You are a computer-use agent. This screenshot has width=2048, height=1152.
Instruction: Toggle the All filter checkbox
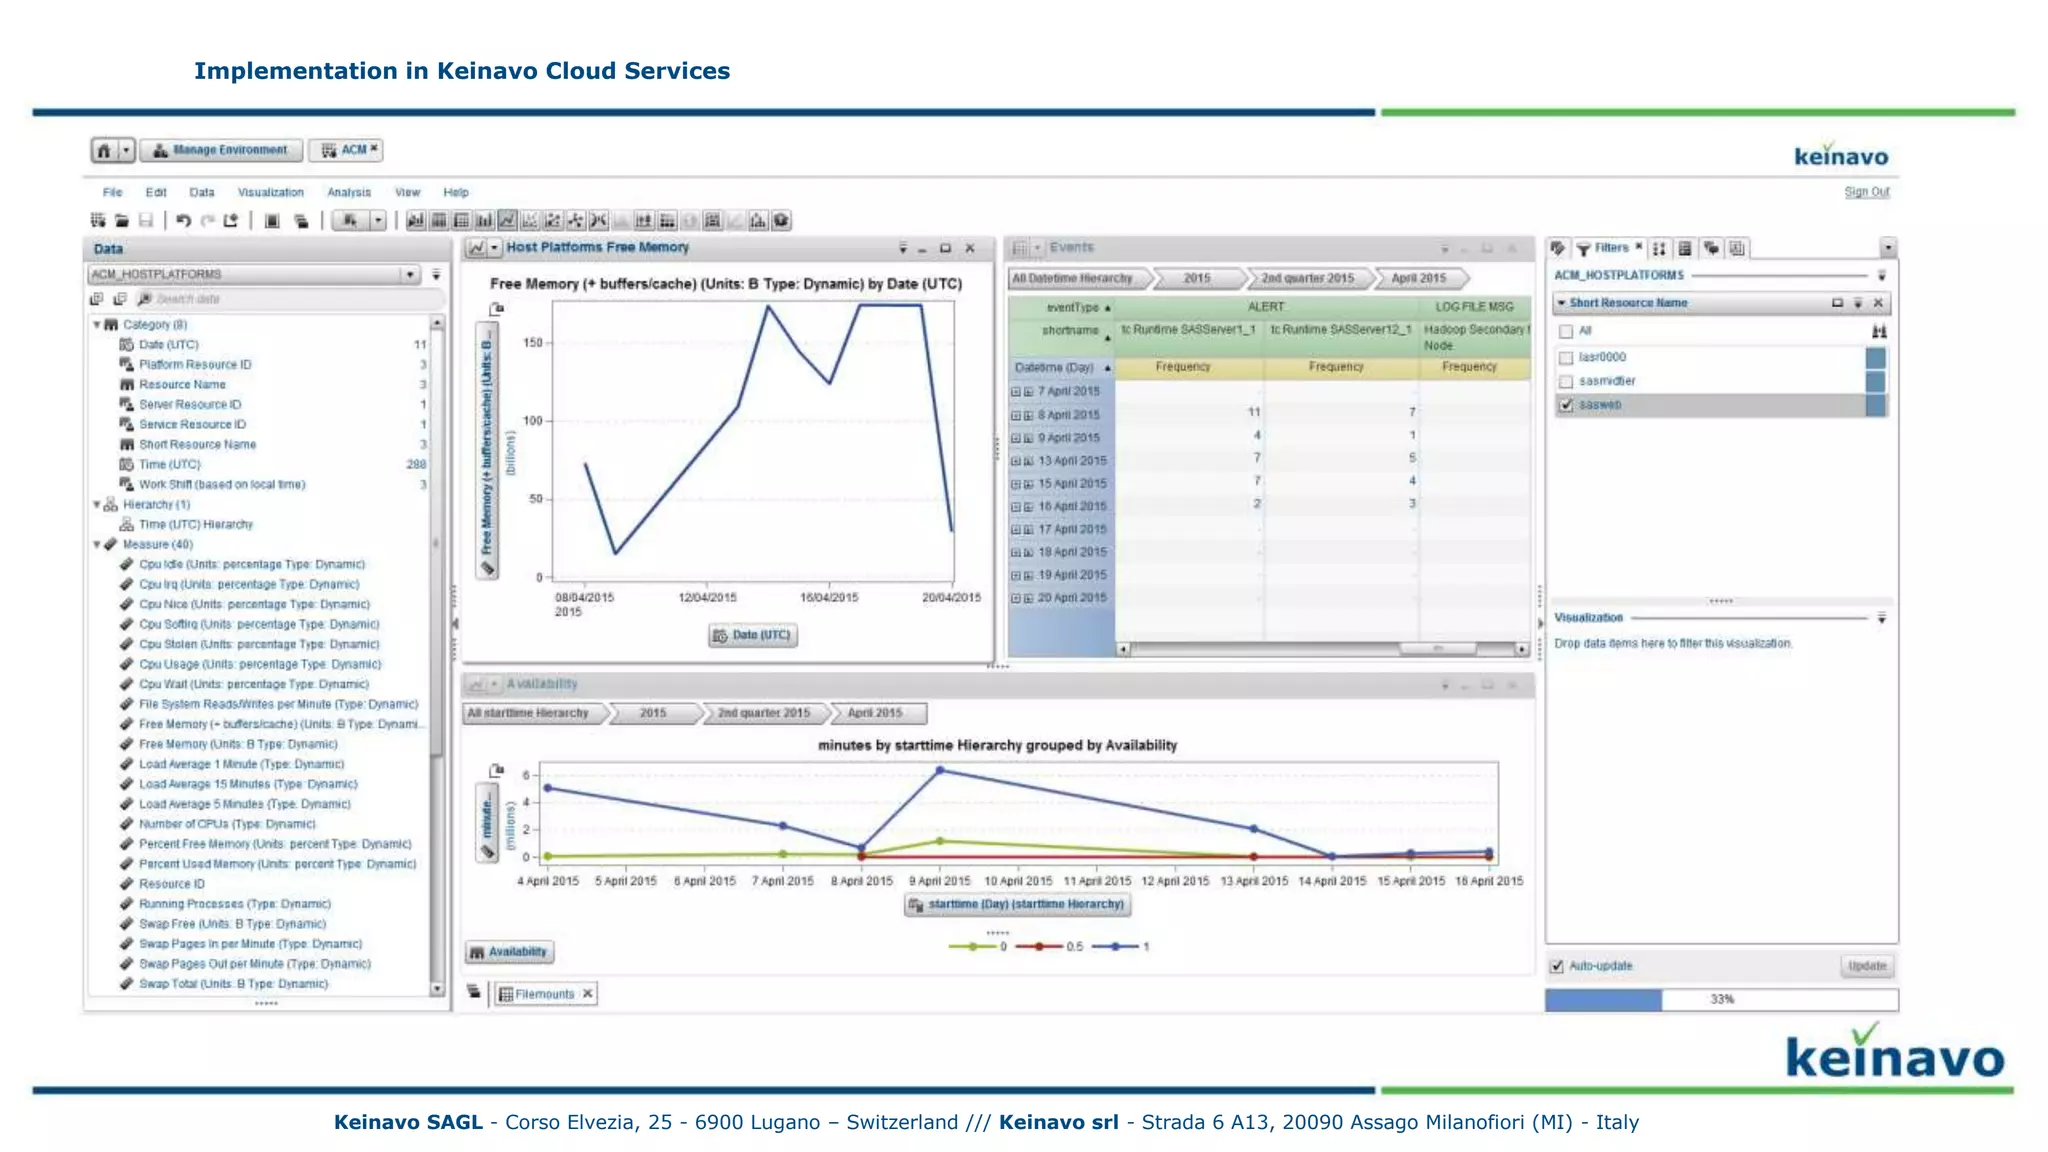pyautogui.click(x=1566, y=331)
